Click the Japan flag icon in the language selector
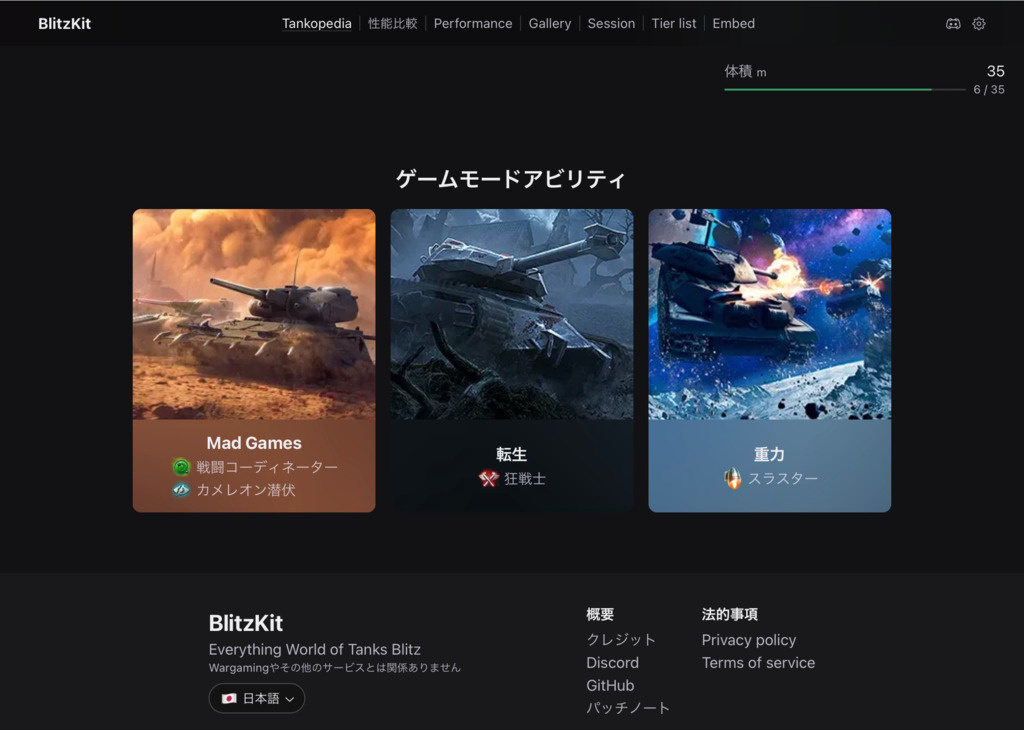The image size is (1024, 730). point(229,699)
